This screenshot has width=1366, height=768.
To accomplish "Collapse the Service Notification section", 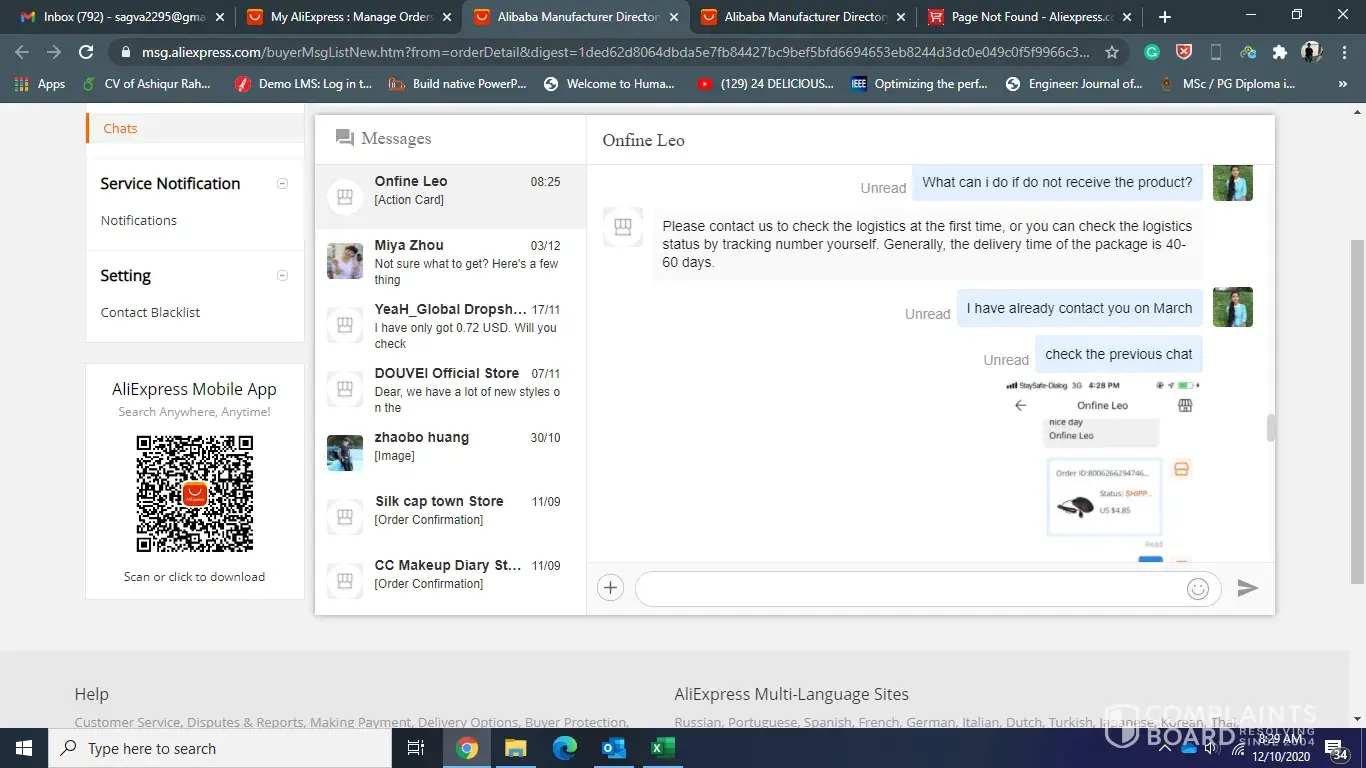I will [282, 184].
